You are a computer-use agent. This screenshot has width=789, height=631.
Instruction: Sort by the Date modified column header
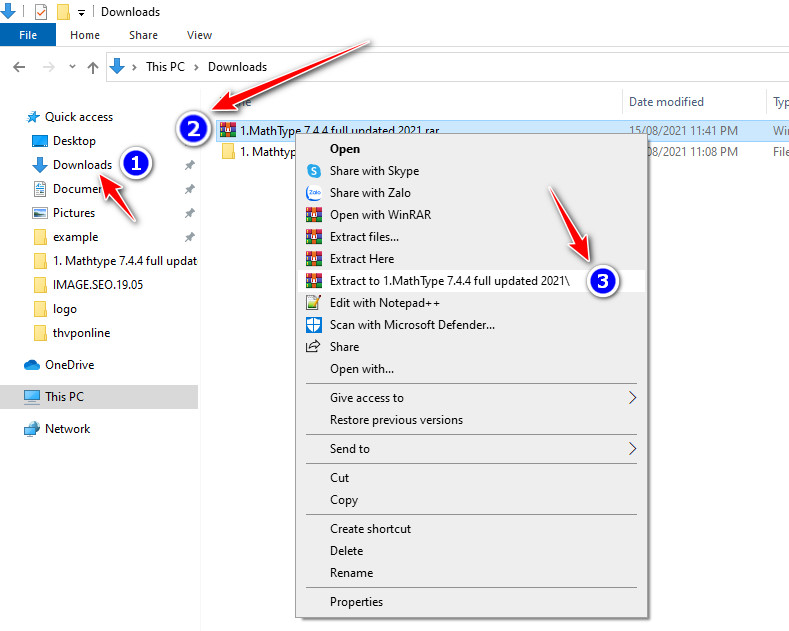(666, 102)
